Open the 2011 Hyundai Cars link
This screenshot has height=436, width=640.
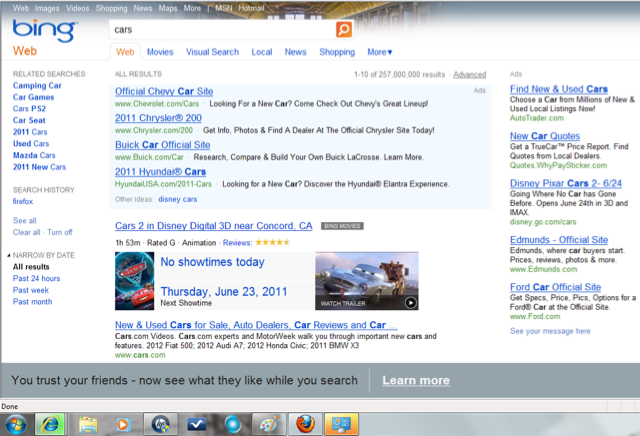(160, 172)
